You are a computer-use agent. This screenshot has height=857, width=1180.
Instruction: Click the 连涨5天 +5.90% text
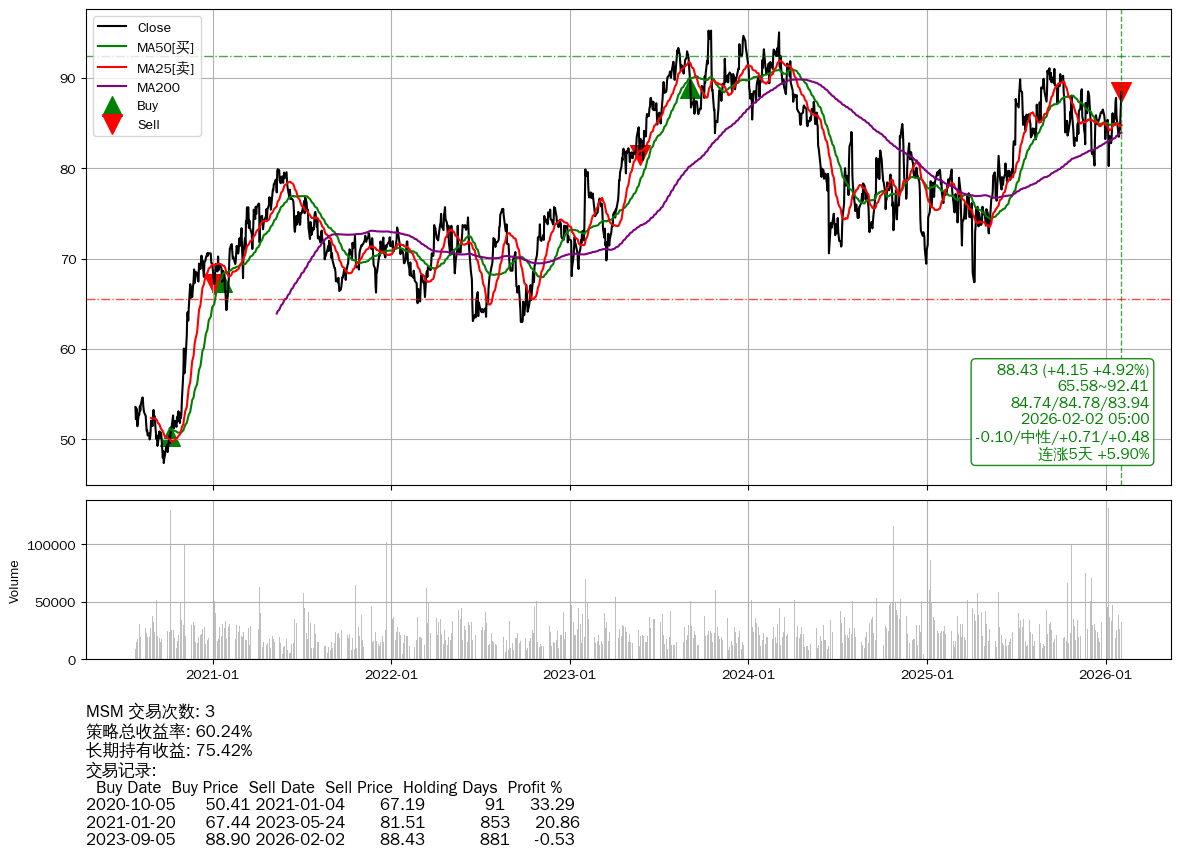coord(1093,454)
